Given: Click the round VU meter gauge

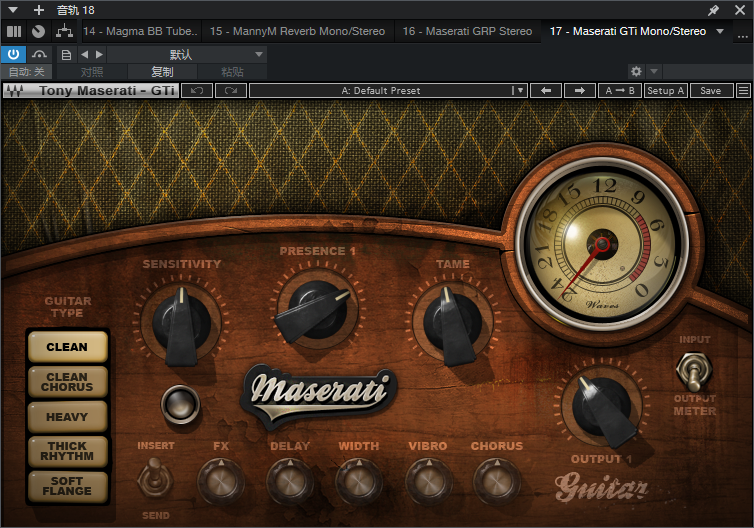Looking at the screenshot, I should [x=602, y=244].
